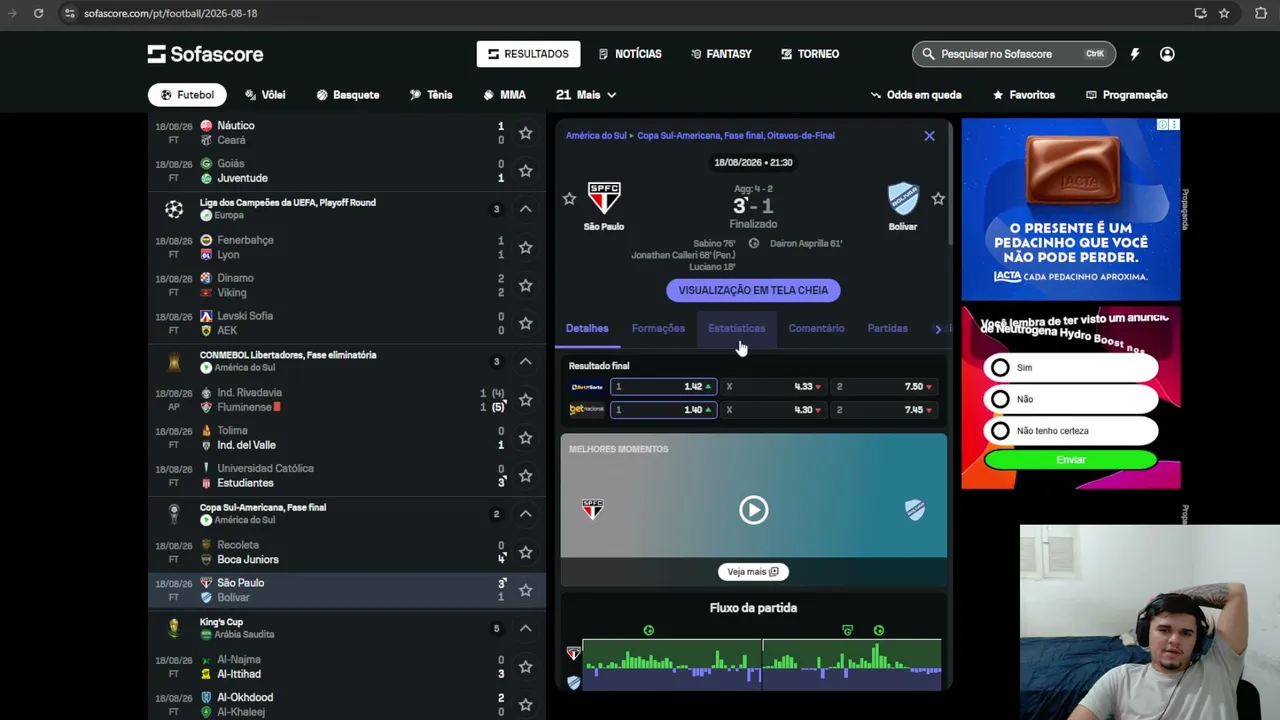Go to the Sofascore home logo
This screenshot has width=1280, height=720.
click(x=206, y=54)
